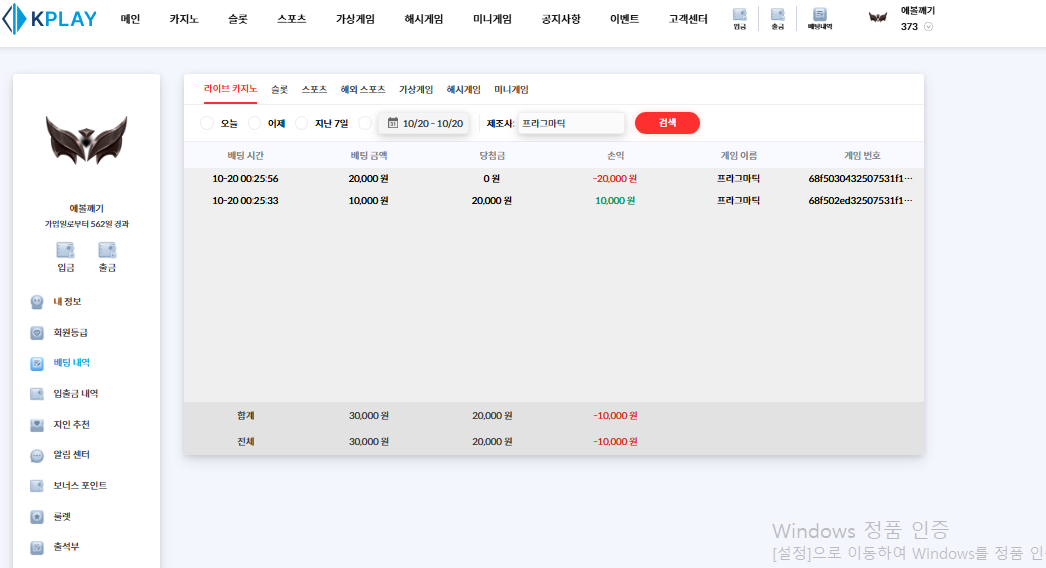1046x568 pixels.
Task: Open the 10/20 - 10/20 date range picker
Action: 424,123
